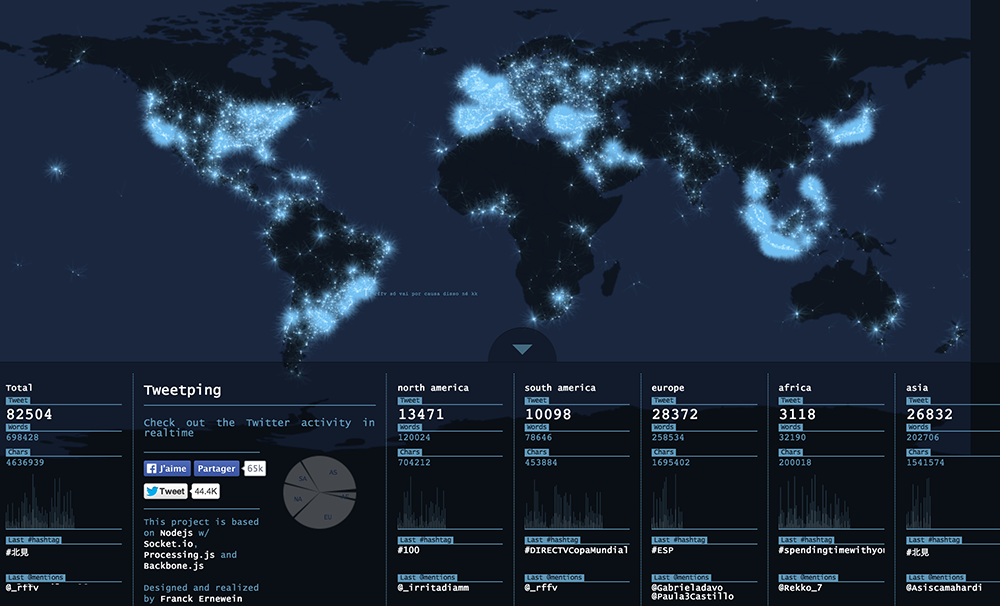Open the Backbone.js link
This screenshot has width=1000, height=606.
click(173, 566)
